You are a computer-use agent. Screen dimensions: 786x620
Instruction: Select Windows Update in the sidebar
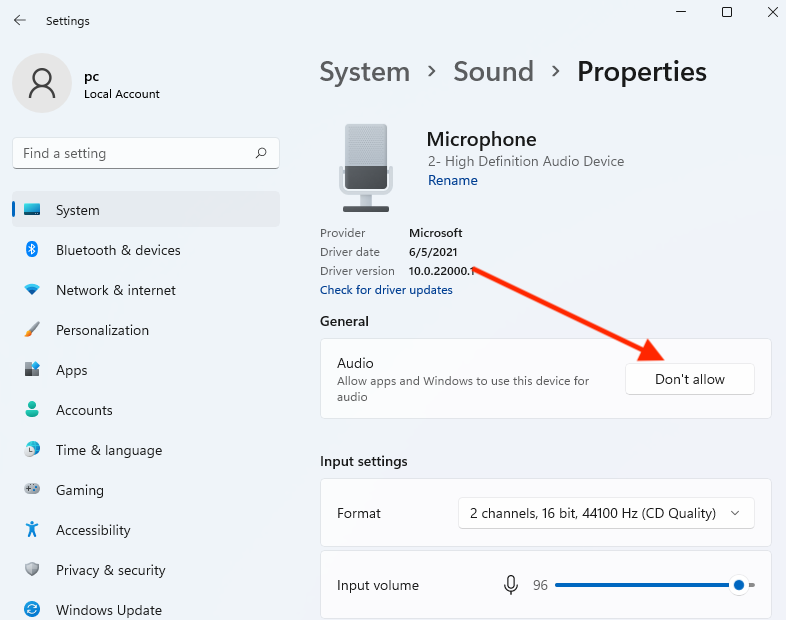point(108,610)
